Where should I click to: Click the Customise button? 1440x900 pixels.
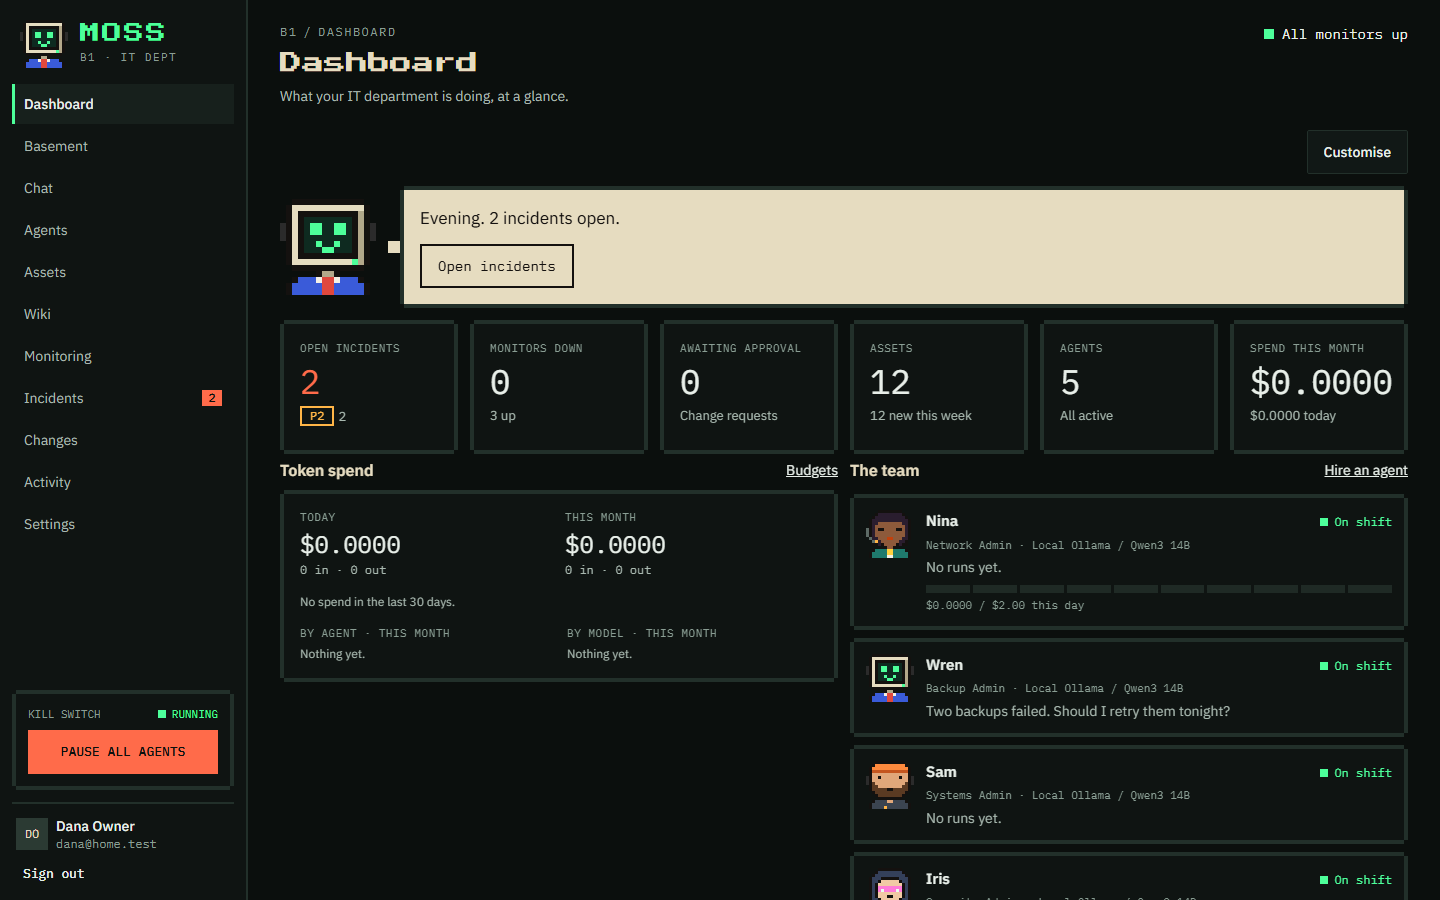click(x=1357, y=152)
